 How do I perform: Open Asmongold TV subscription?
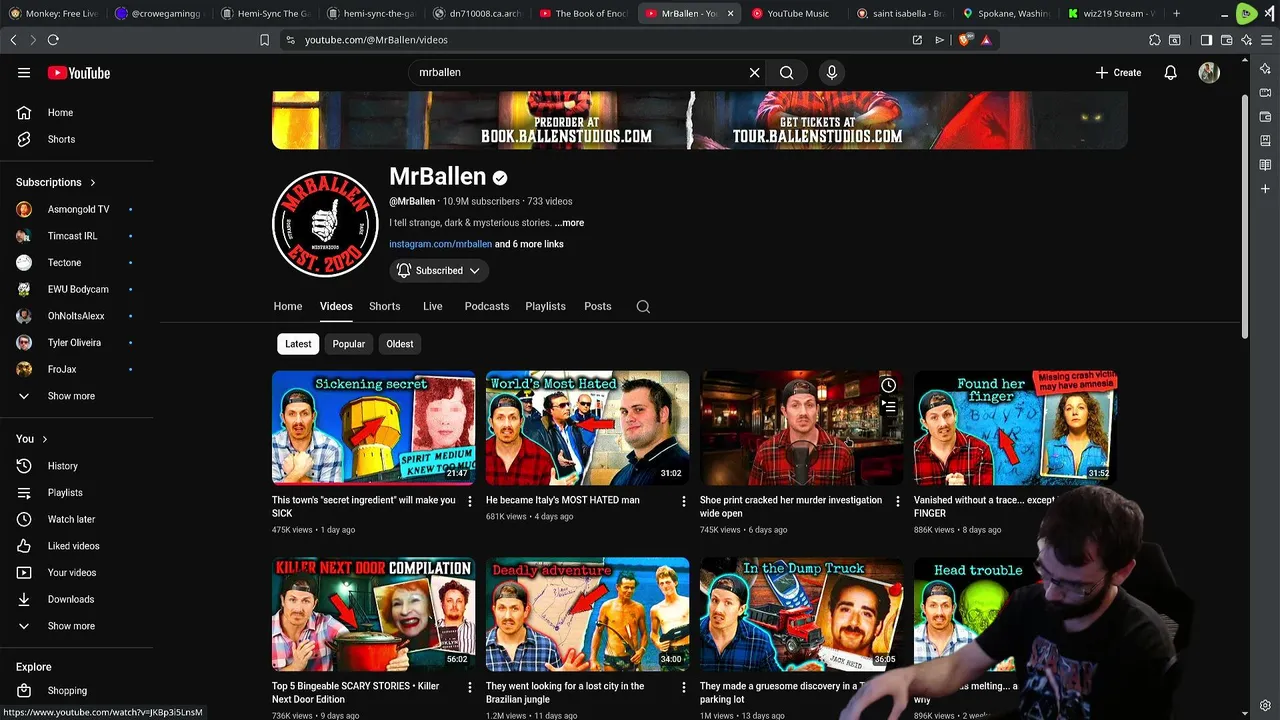point(77,210)
